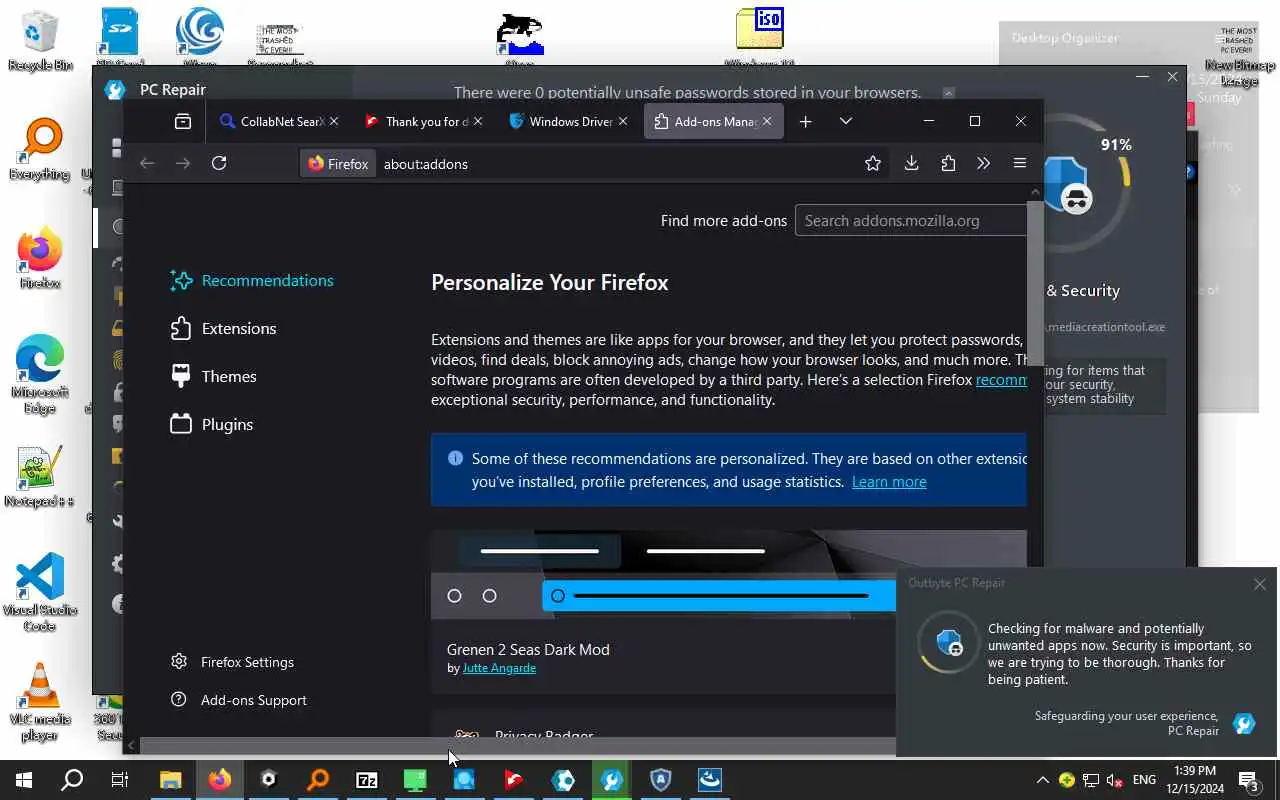
Task: Open Firefox tab overview (Firefox View) icon
Action: (x=183, y=121)
